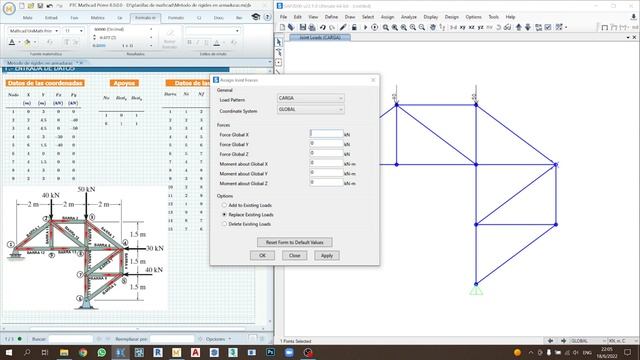Click the Force Global Y input field

click(326, 144)
